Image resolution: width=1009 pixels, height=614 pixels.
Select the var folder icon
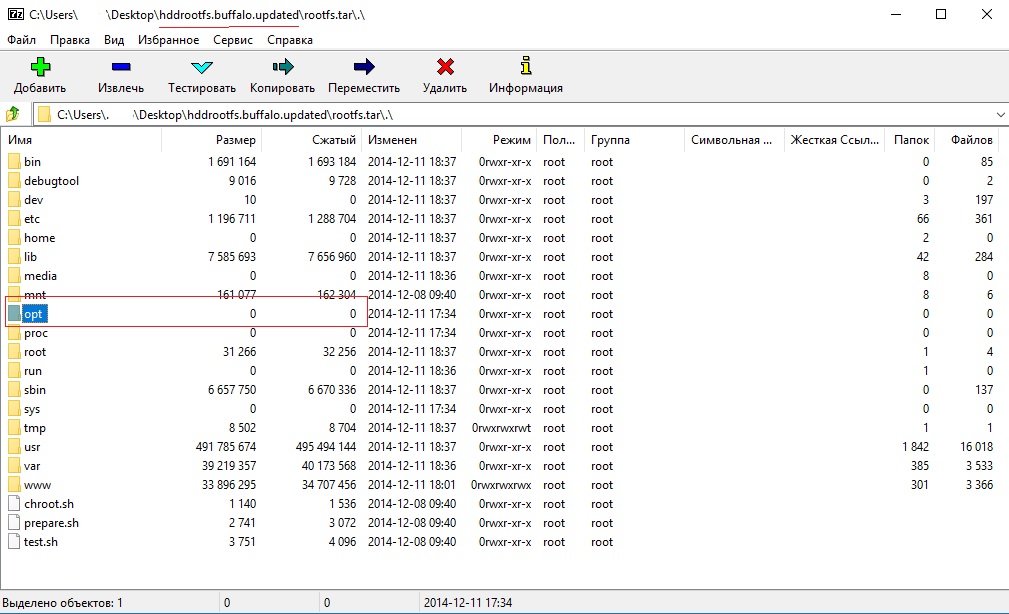coord(14,466)
